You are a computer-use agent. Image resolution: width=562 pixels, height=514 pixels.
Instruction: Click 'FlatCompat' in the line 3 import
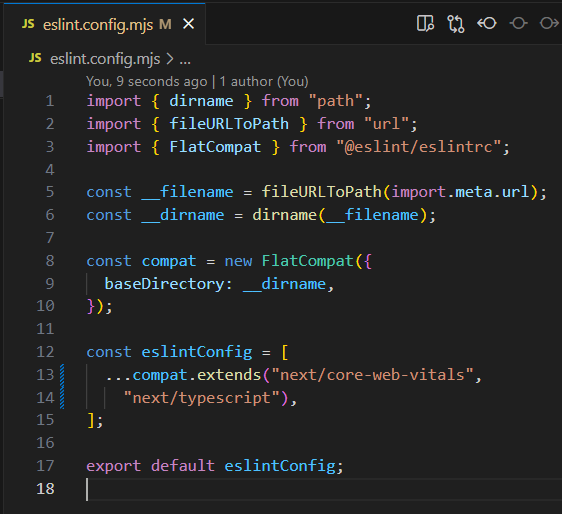(x=215, y=147)
